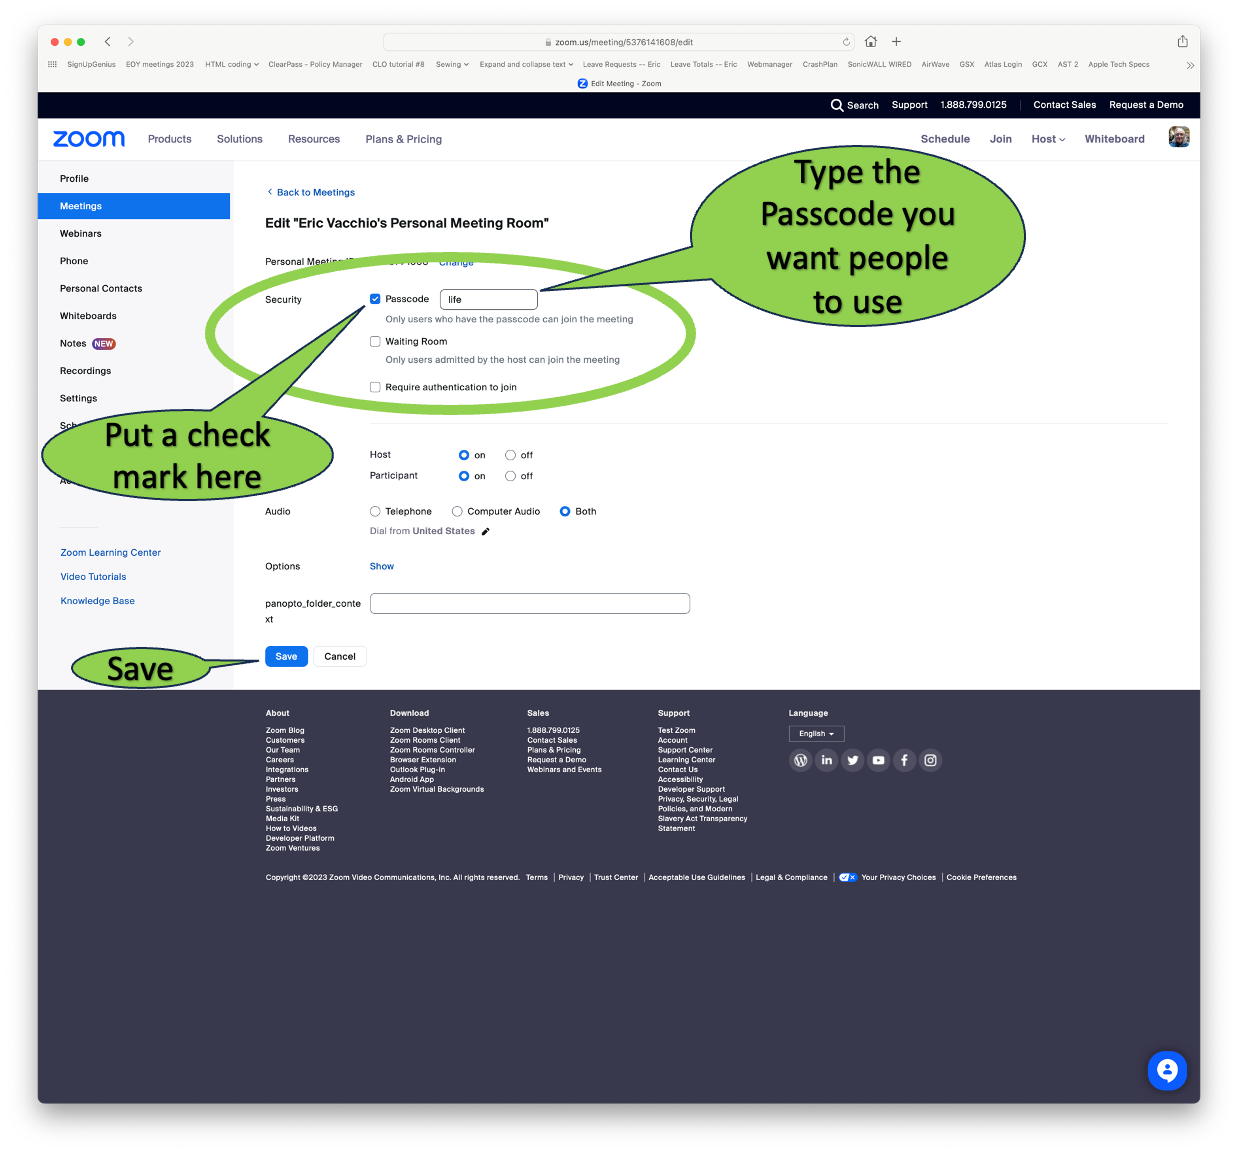Choose Both audio option

[565, 511]
